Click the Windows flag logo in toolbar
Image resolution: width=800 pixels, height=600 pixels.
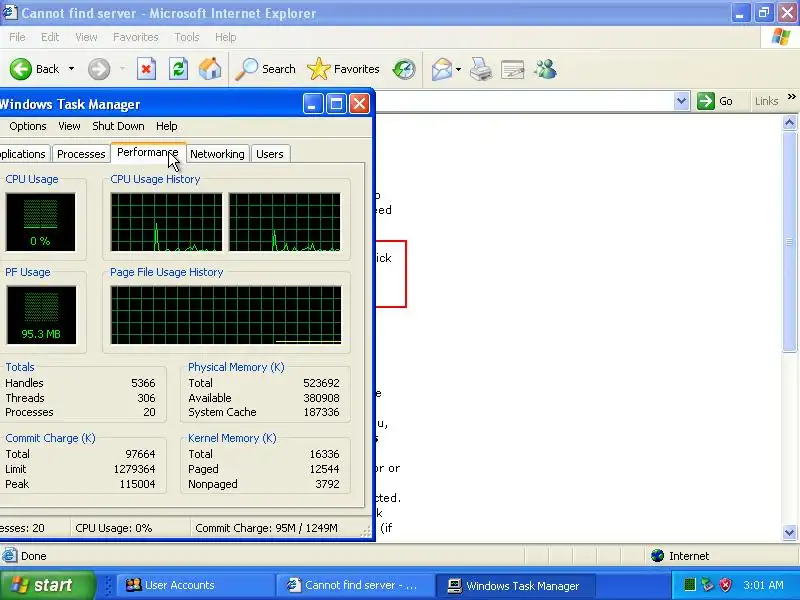click(x=781, y=37)
